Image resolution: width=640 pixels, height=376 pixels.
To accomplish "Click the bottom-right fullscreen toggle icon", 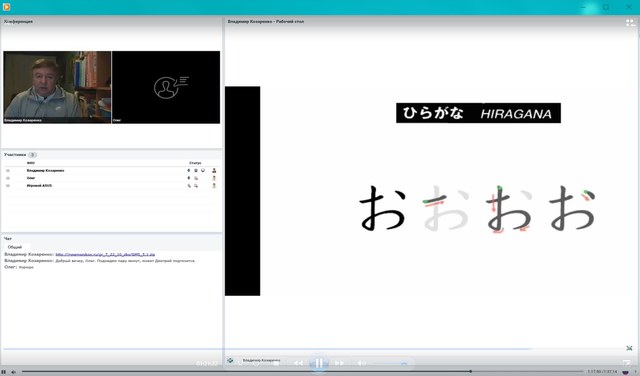I will 627,363.
